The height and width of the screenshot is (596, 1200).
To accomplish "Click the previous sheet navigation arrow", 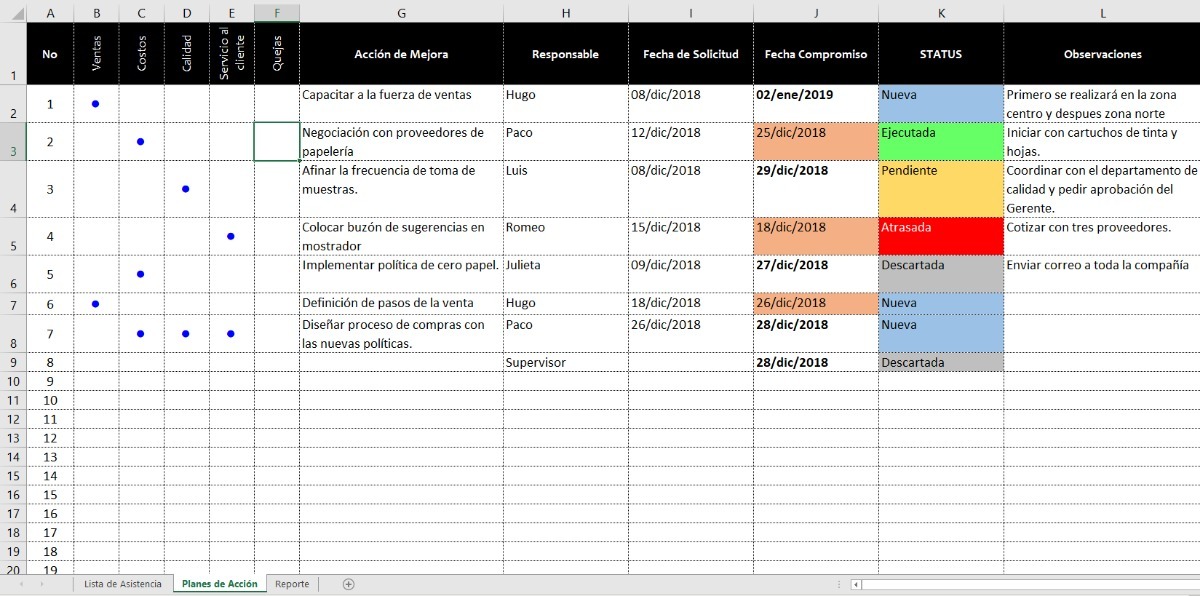I will point(22,584).
